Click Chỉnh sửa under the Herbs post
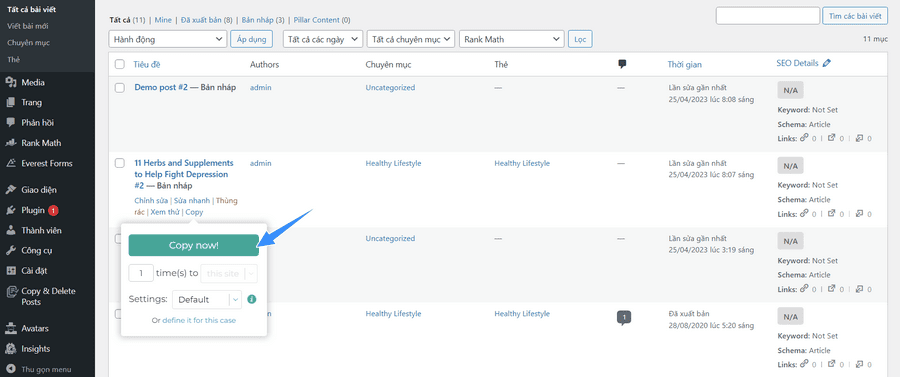Viewport: 900px width, 377px height. tap(151, 201)
